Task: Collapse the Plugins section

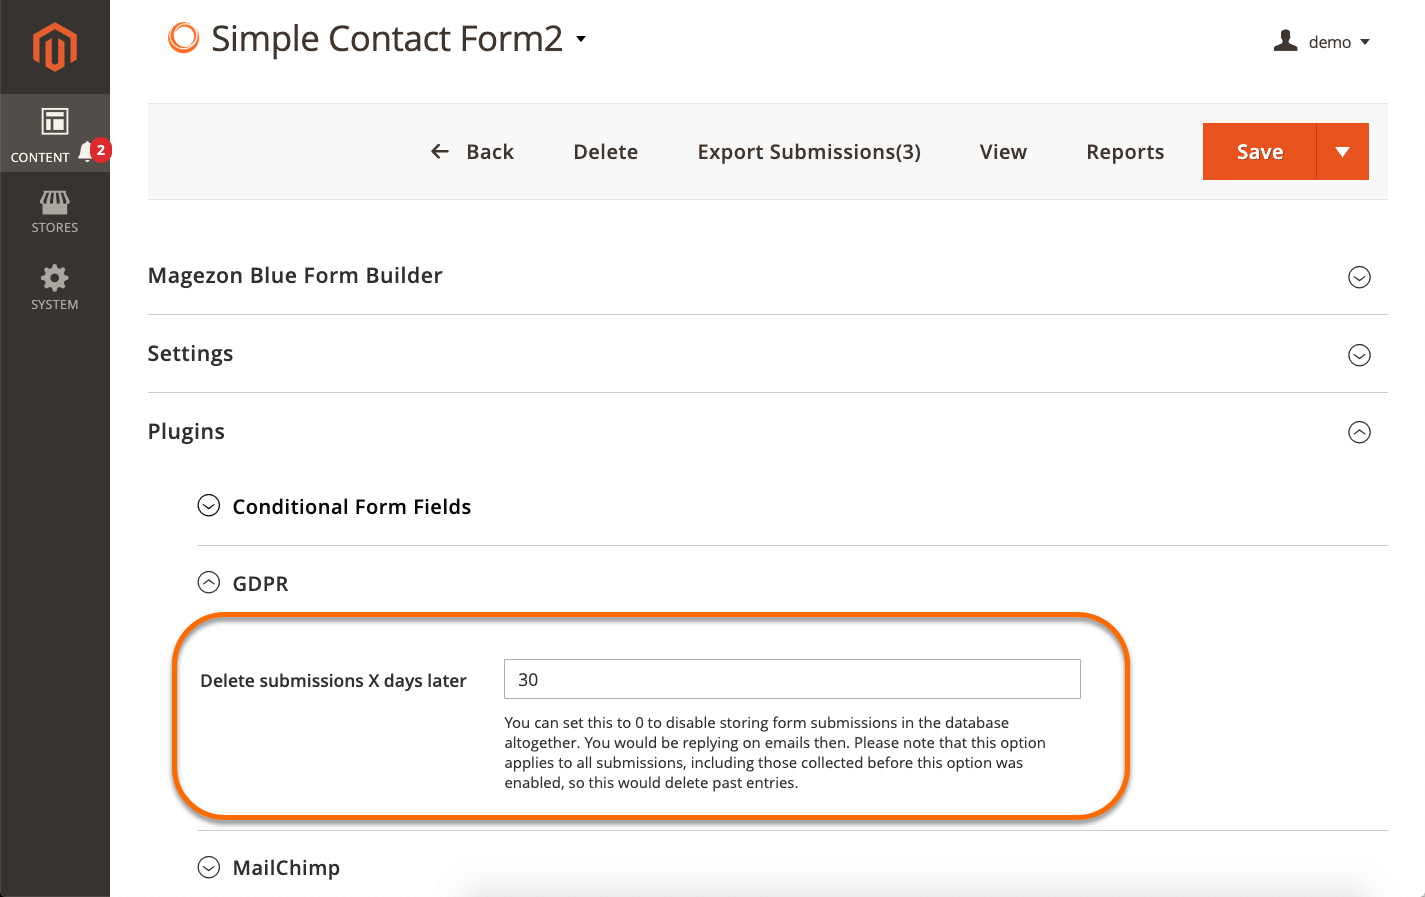Action: [1359, 432]
